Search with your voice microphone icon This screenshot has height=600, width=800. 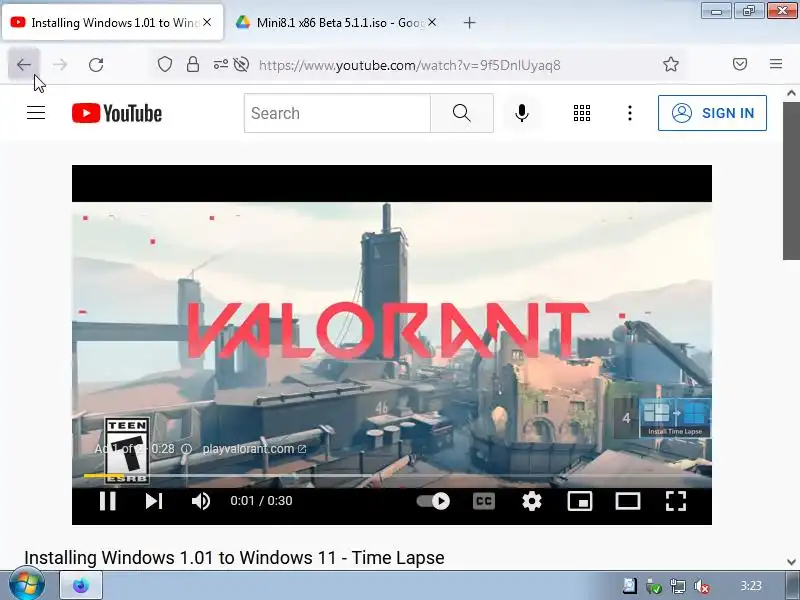click(521, 113)
